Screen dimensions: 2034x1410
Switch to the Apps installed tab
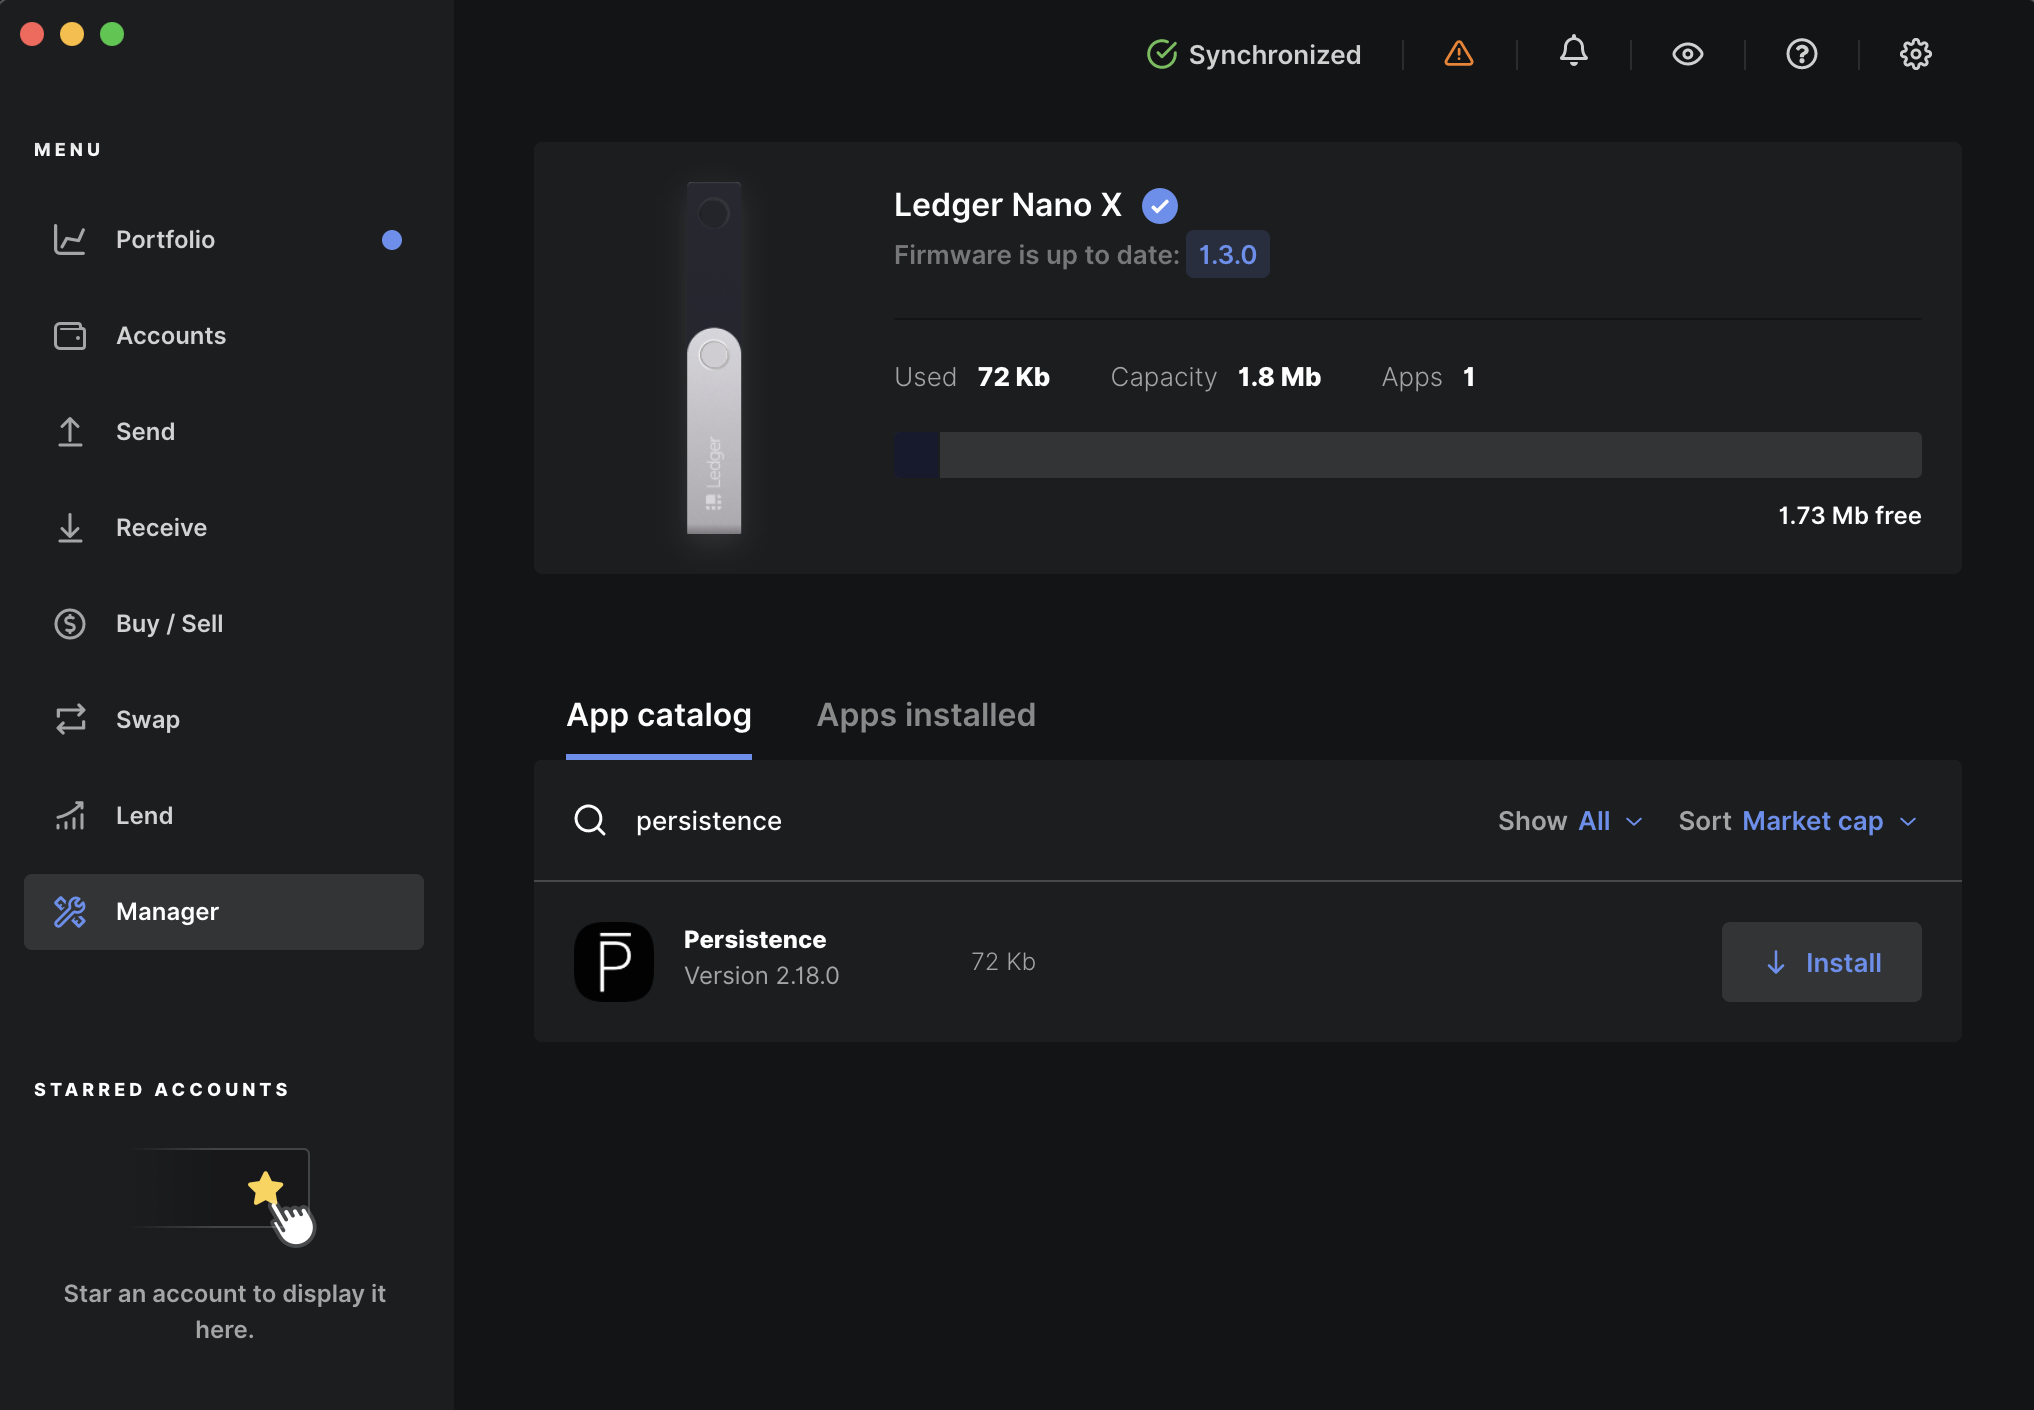click(x=926, y=716)
